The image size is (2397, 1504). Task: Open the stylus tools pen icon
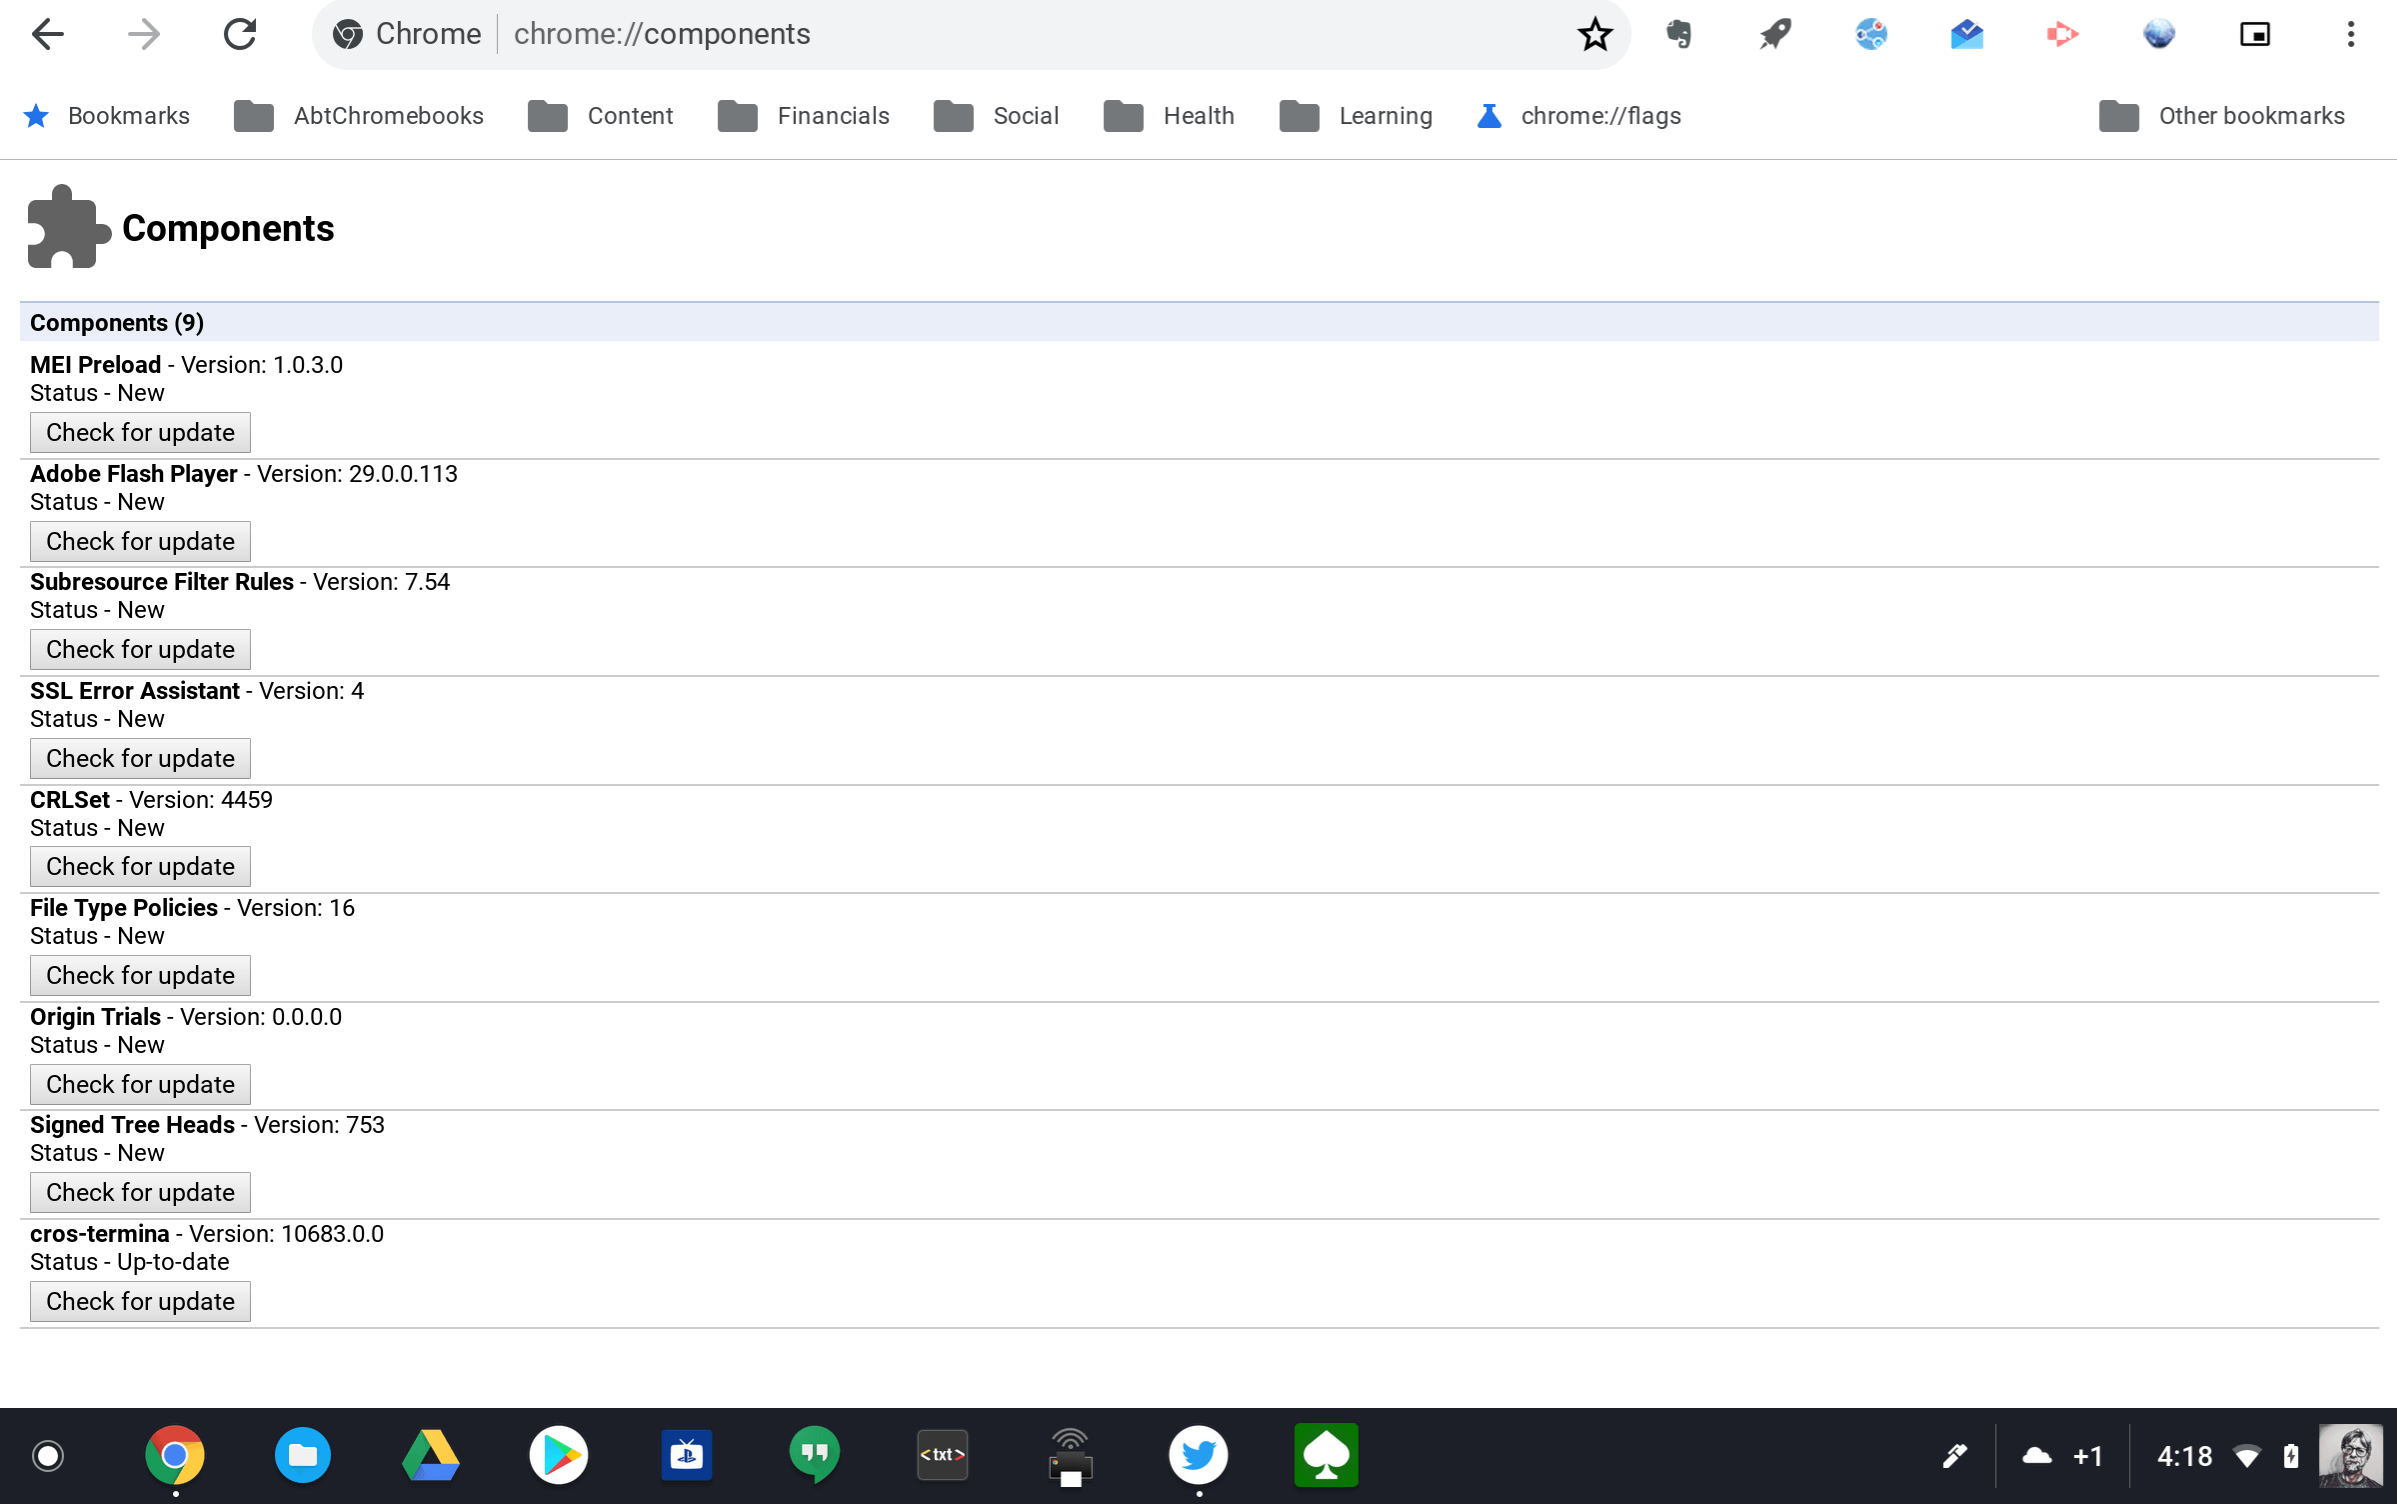pos(1954,1455)
